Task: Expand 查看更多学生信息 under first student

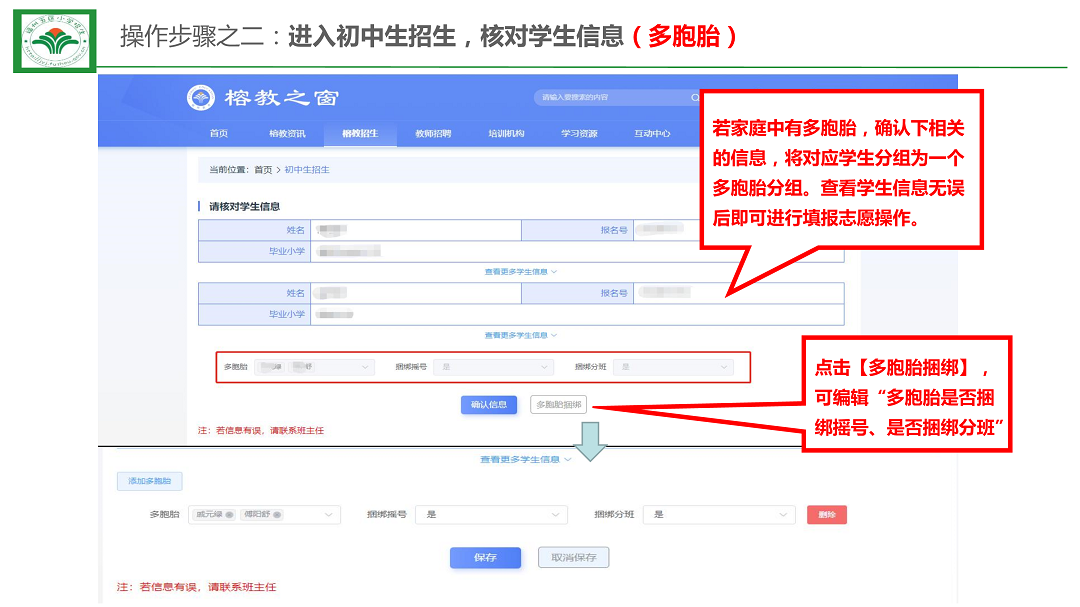Action: coord(520,271)
